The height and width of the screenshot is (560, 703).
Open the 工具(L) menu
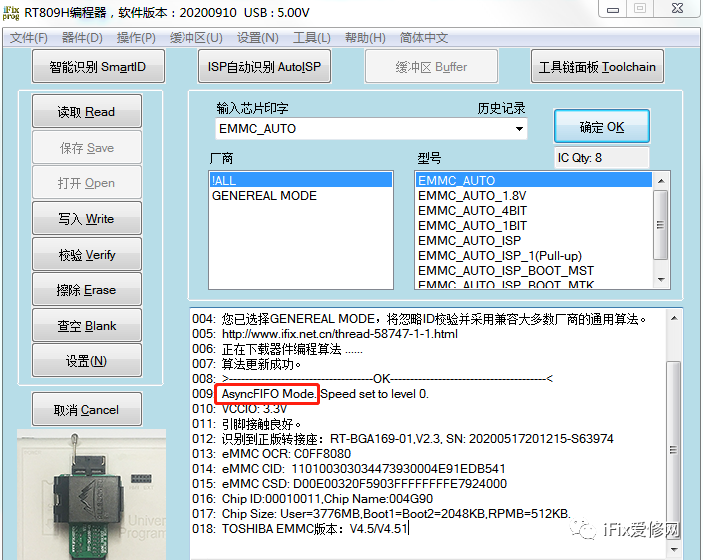[x=312, y=38]
